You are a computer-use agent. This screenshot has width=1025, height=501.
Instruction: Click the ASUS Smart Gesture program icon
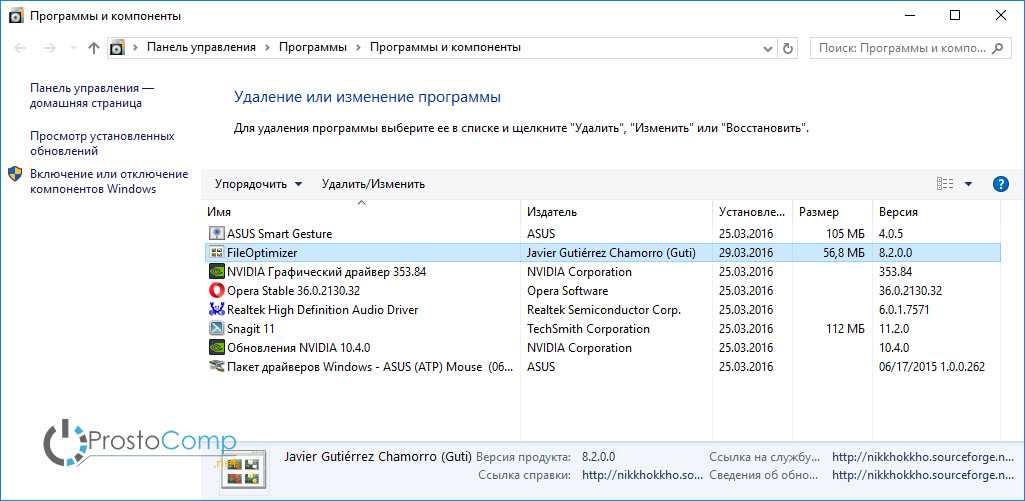click(x=216, y=234)
